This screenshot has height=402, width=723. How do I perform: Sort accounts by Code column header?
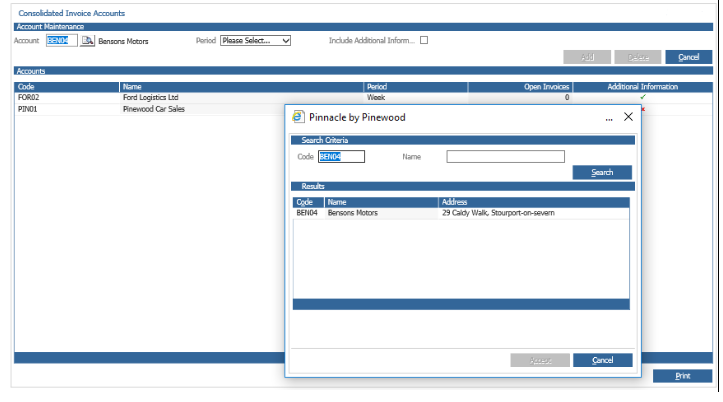(x=67, y=87)
